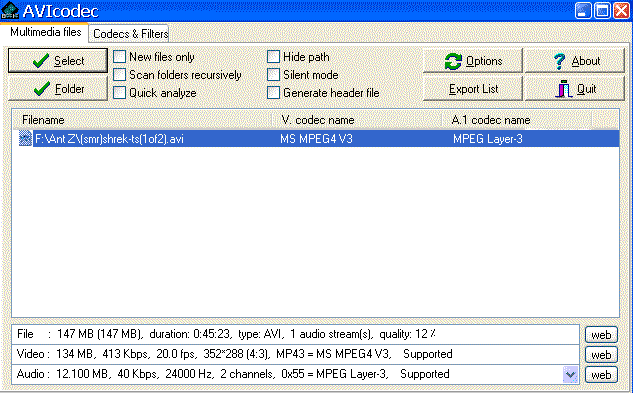
Task: Click web button beside File info row
Action: (x=601, y=335)
